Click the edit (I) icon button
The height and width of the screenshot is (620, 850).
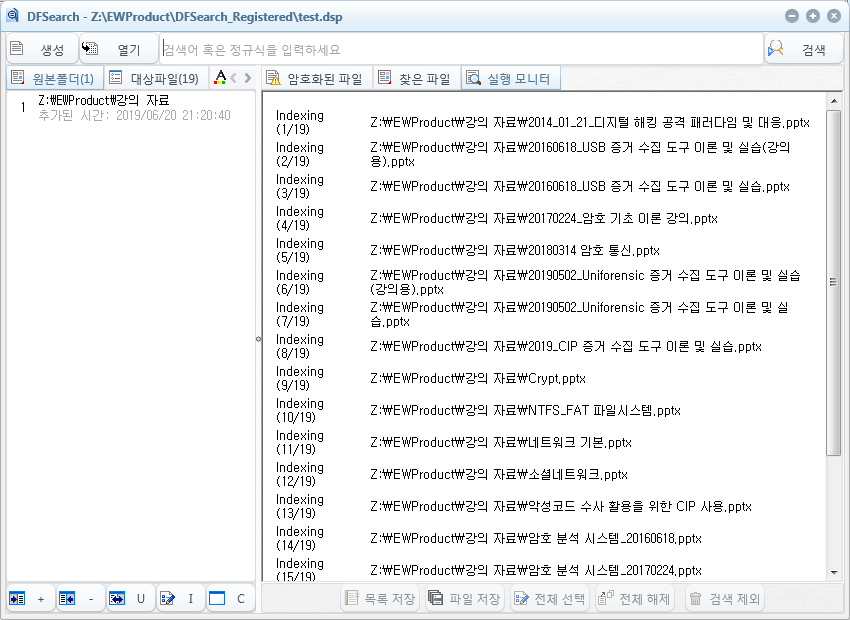click(181, 598)
